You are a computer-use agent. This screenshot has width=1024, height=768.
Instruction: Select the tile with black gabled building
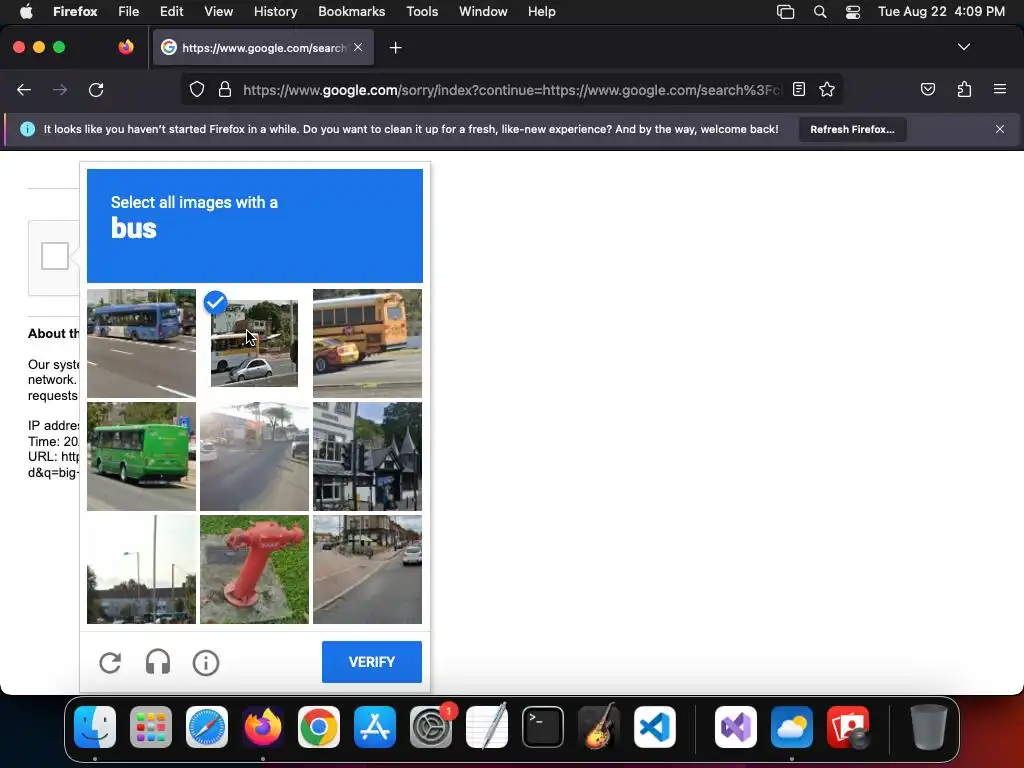tap(367, 456)
